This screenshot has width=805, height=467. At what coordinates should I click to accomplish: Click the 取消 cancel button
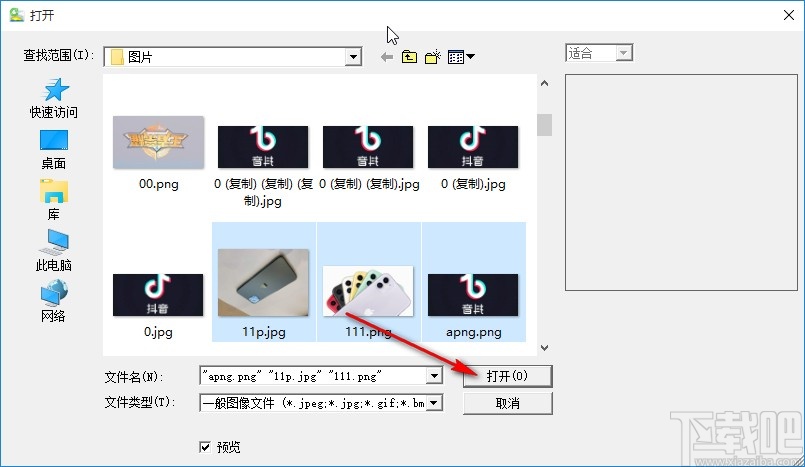(x=507, y=403)
